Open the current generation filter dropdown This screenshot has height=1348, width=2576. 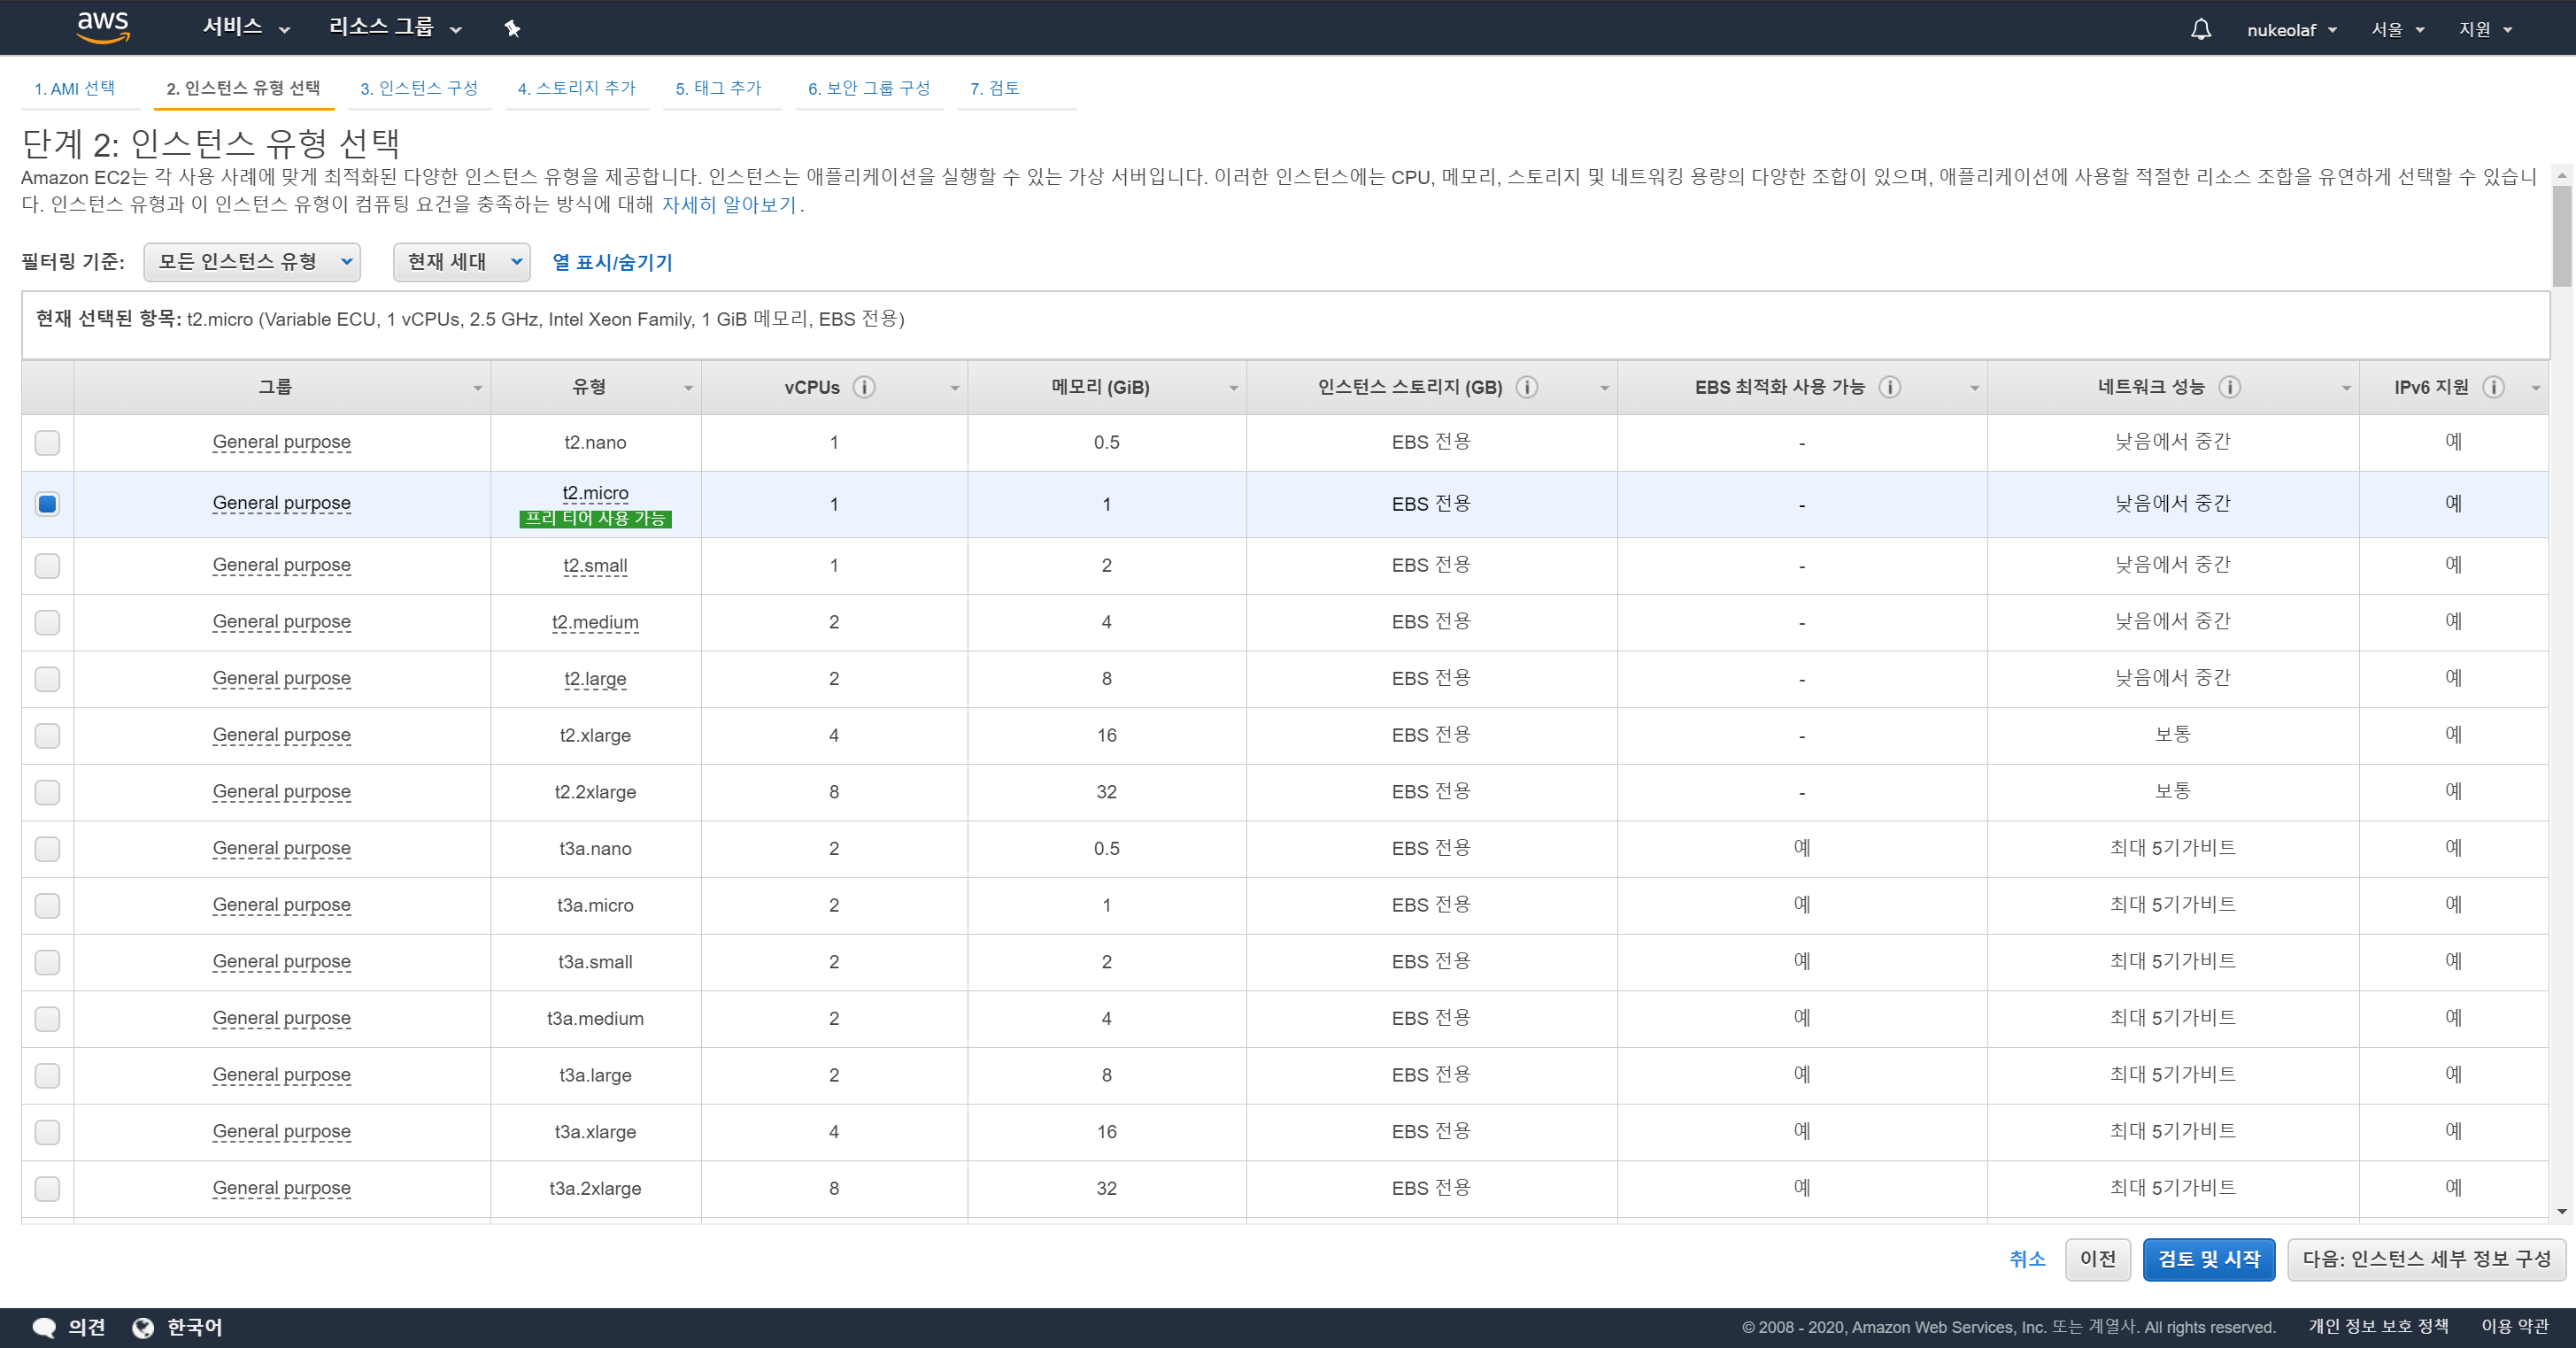point(461,262)
